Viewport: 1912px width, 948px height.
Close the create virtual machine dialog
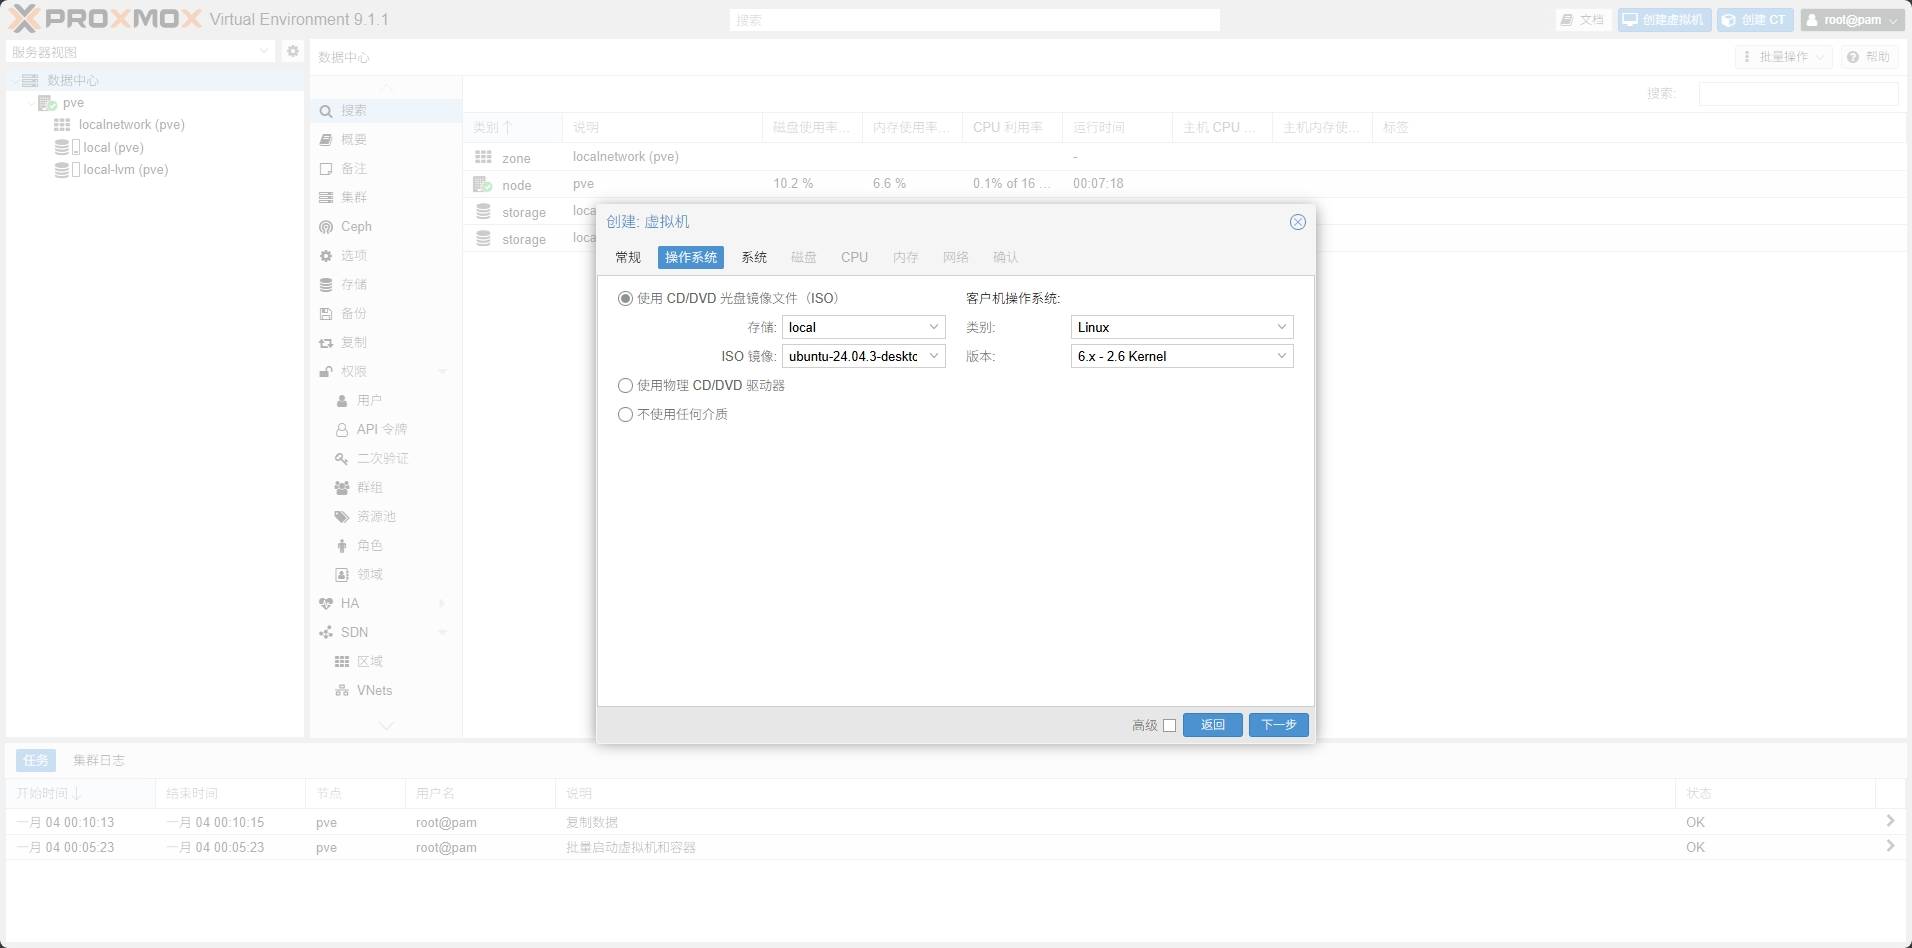point(1297,222)
